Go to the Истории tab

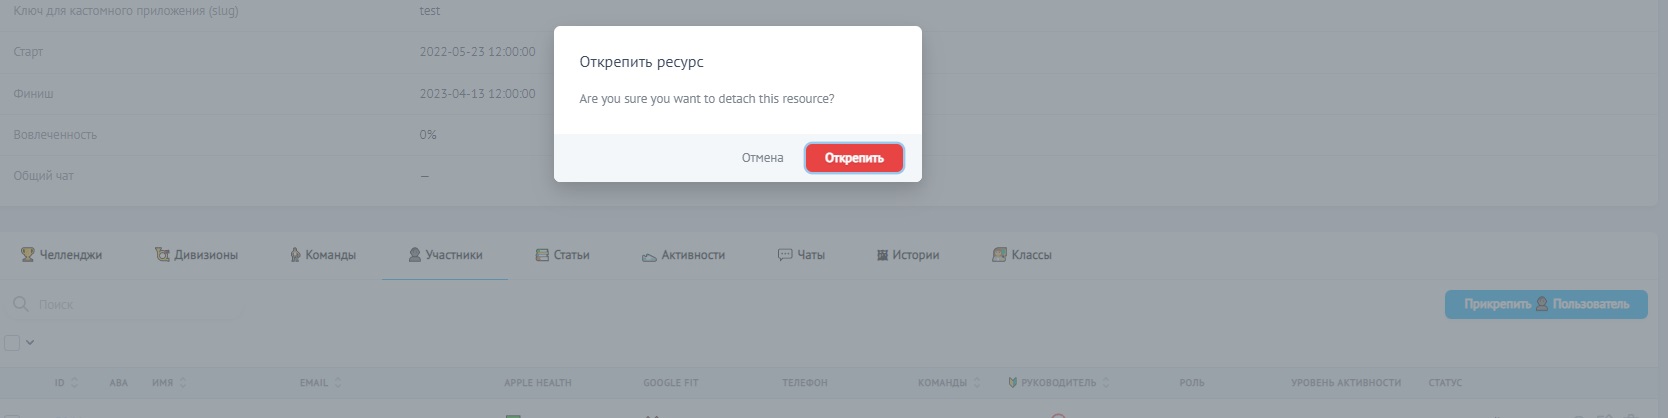click(908, 255)
